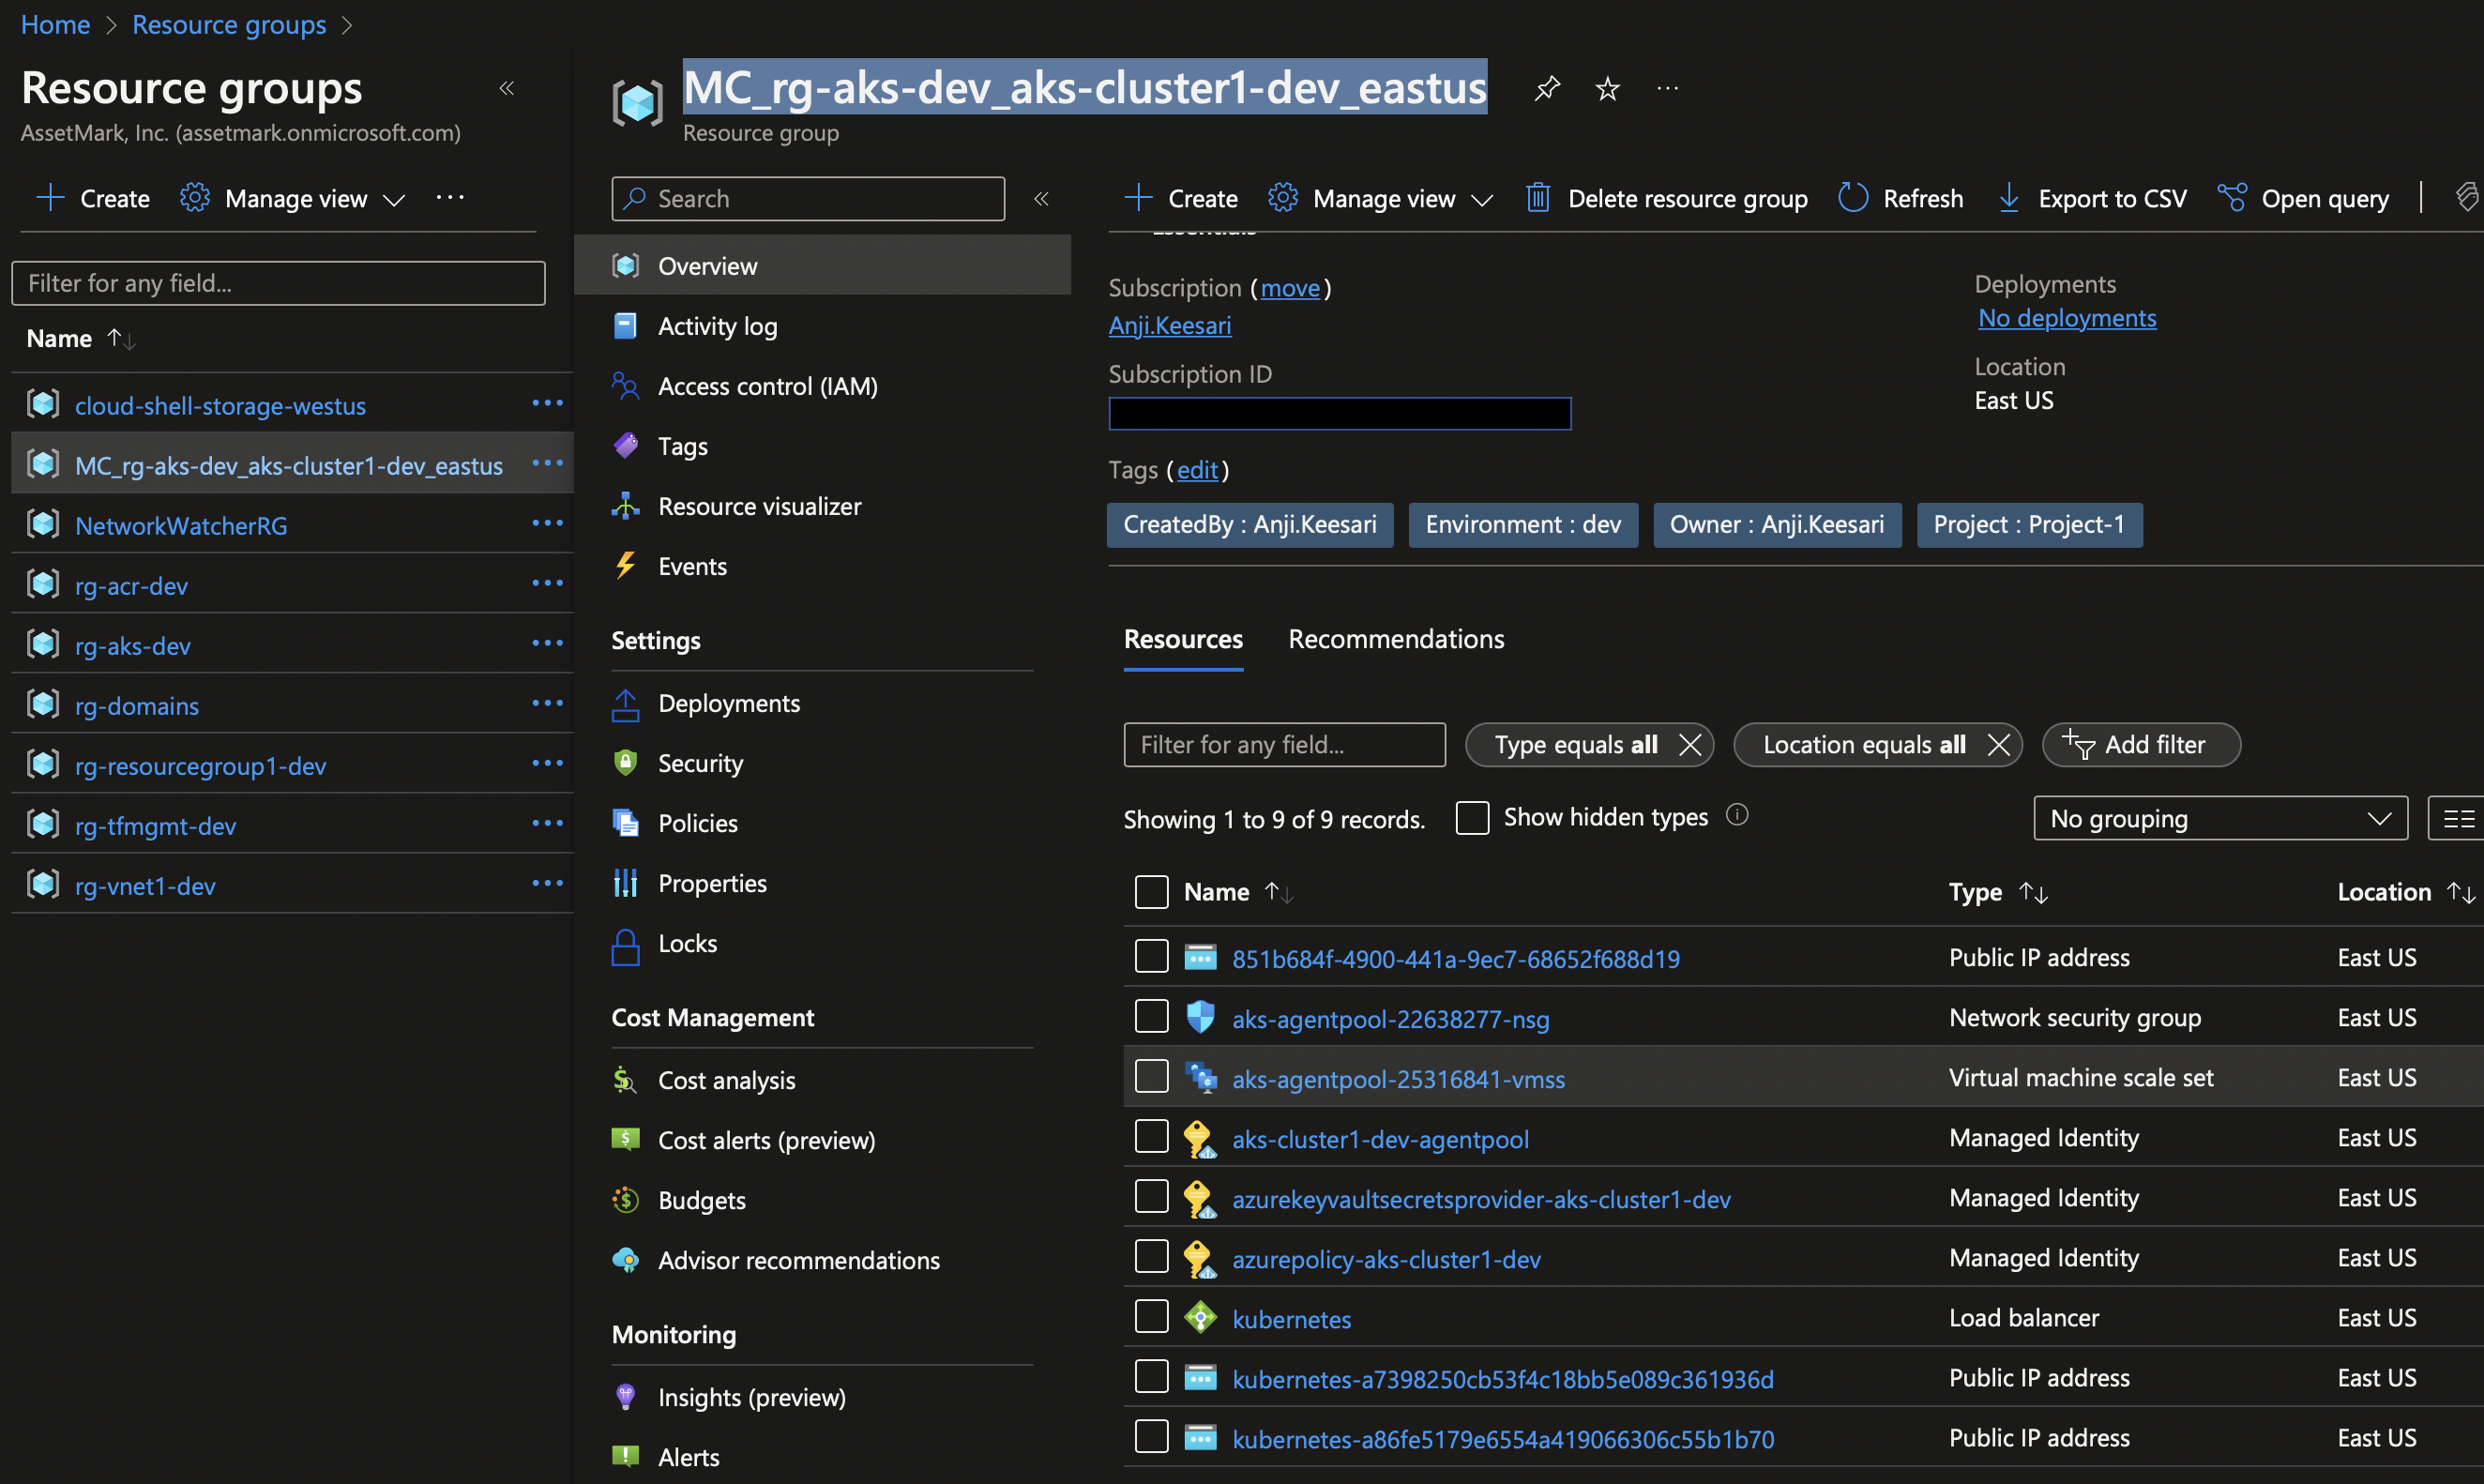Click the Delete resource group trash icon
This screenshot has width=2484, height=1484.
coord(1538,198)
